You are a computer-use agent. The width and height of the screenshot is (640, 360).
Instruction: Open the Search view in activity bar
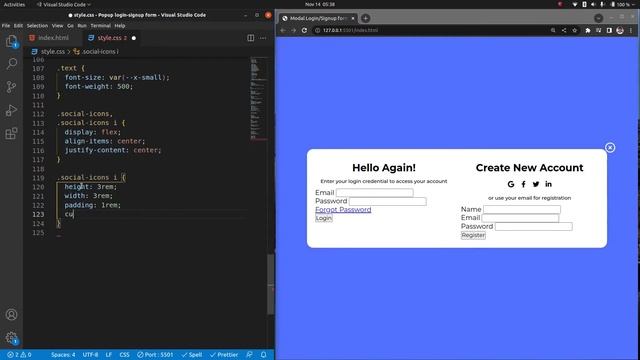coord(11,64)
